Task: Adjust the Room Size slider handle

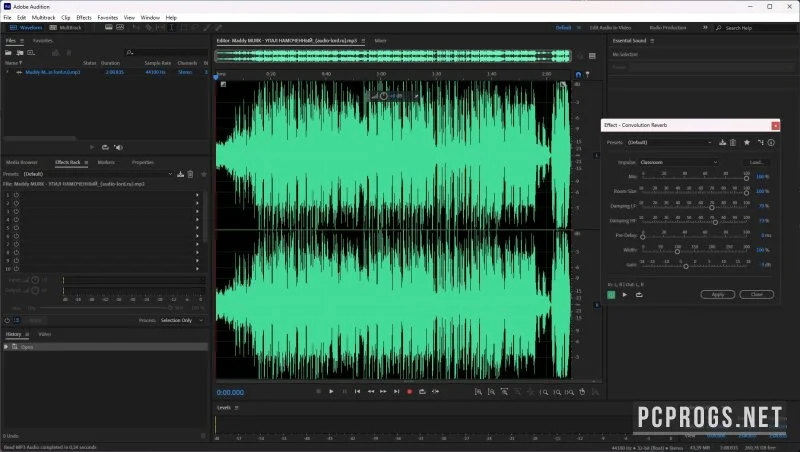Action: 746,193
